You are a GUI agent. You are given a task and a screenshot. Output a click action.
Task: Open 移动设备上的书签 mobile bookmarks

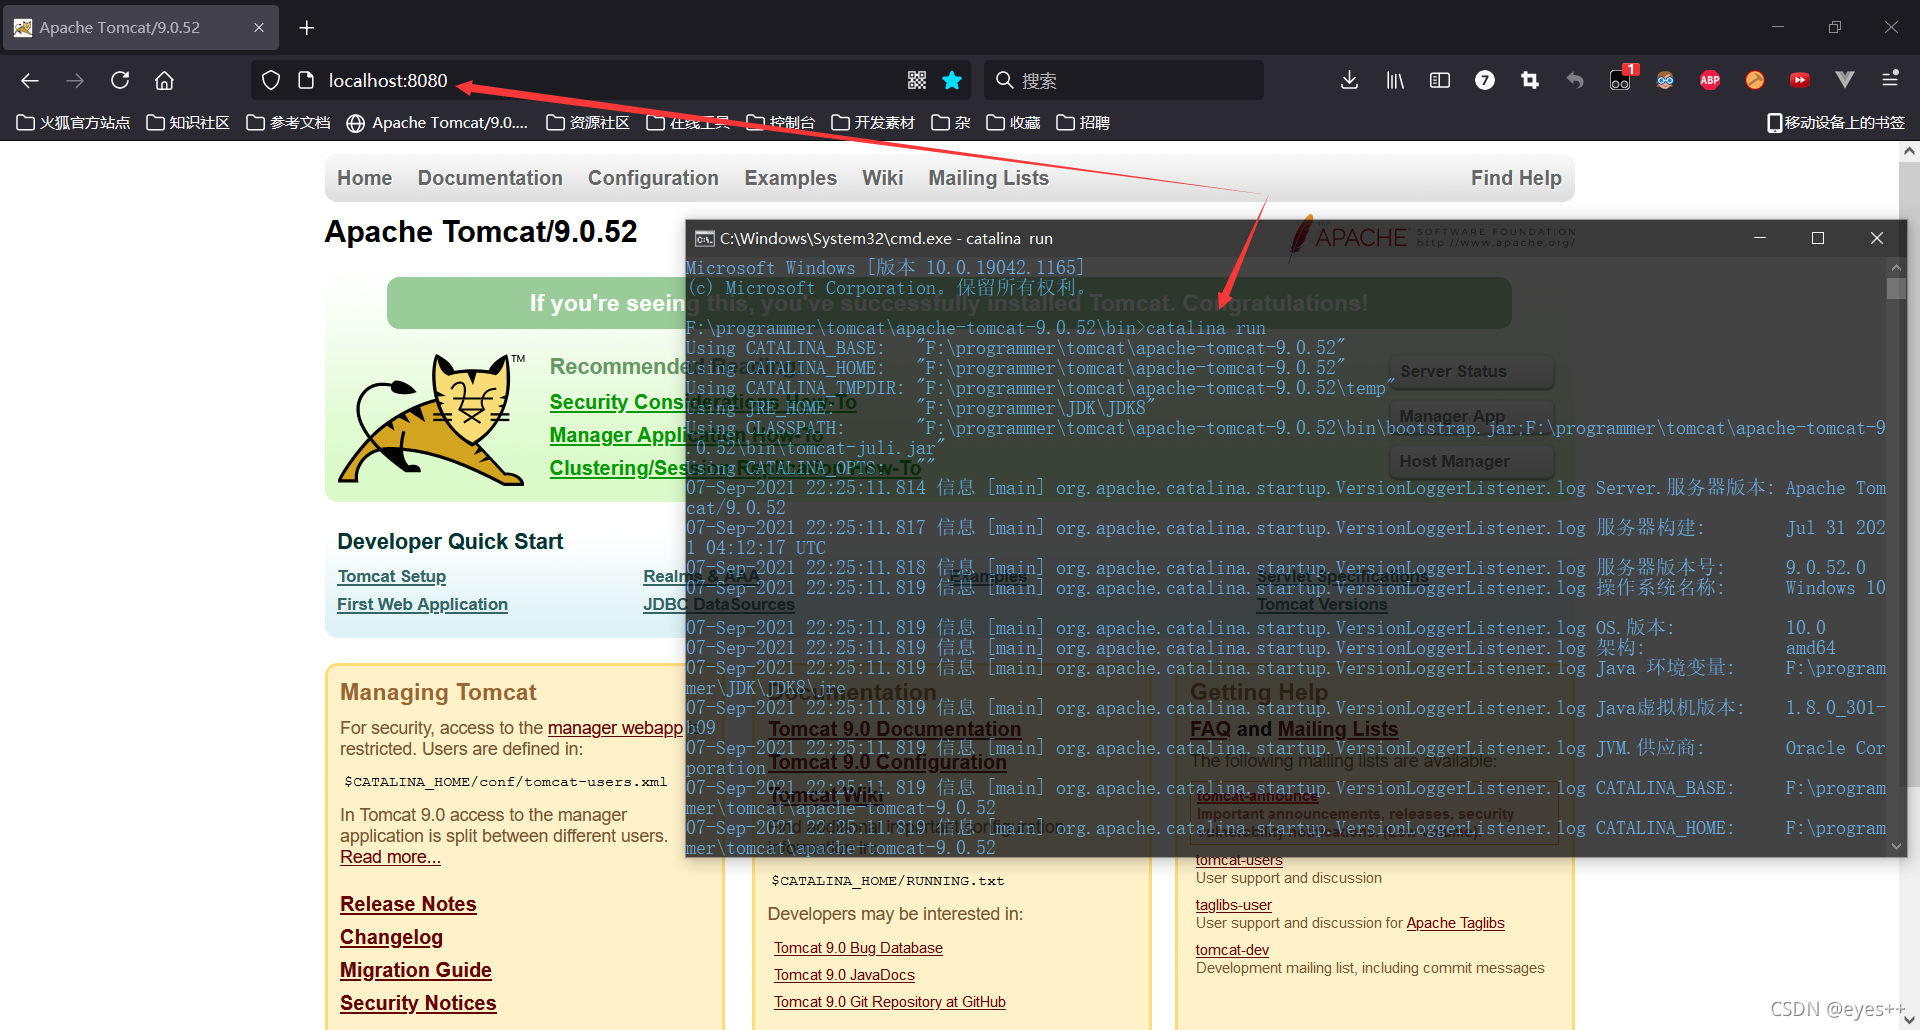(x=1836, y=123)
